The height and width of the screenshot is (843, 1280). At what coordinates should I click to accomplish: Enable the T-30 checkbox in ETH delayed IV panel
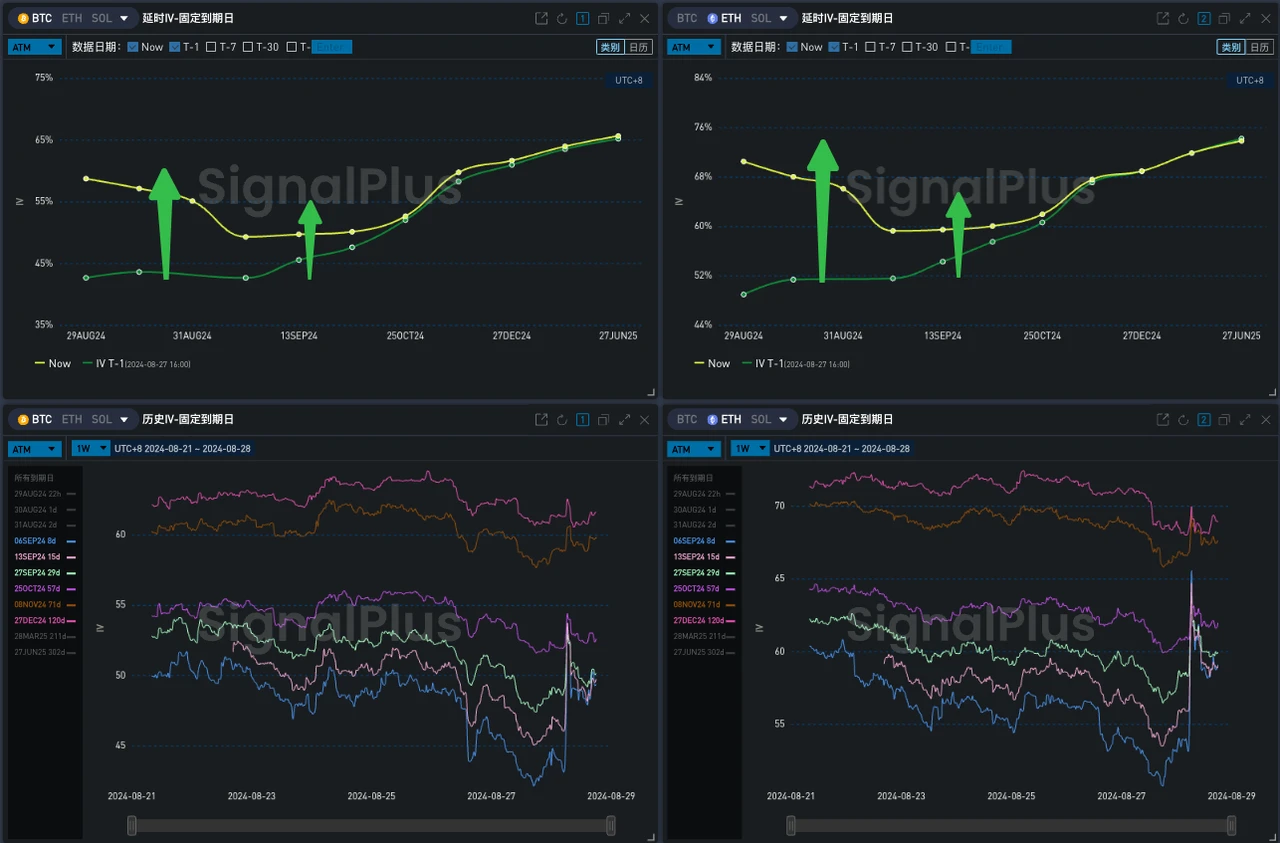[908, 47]
